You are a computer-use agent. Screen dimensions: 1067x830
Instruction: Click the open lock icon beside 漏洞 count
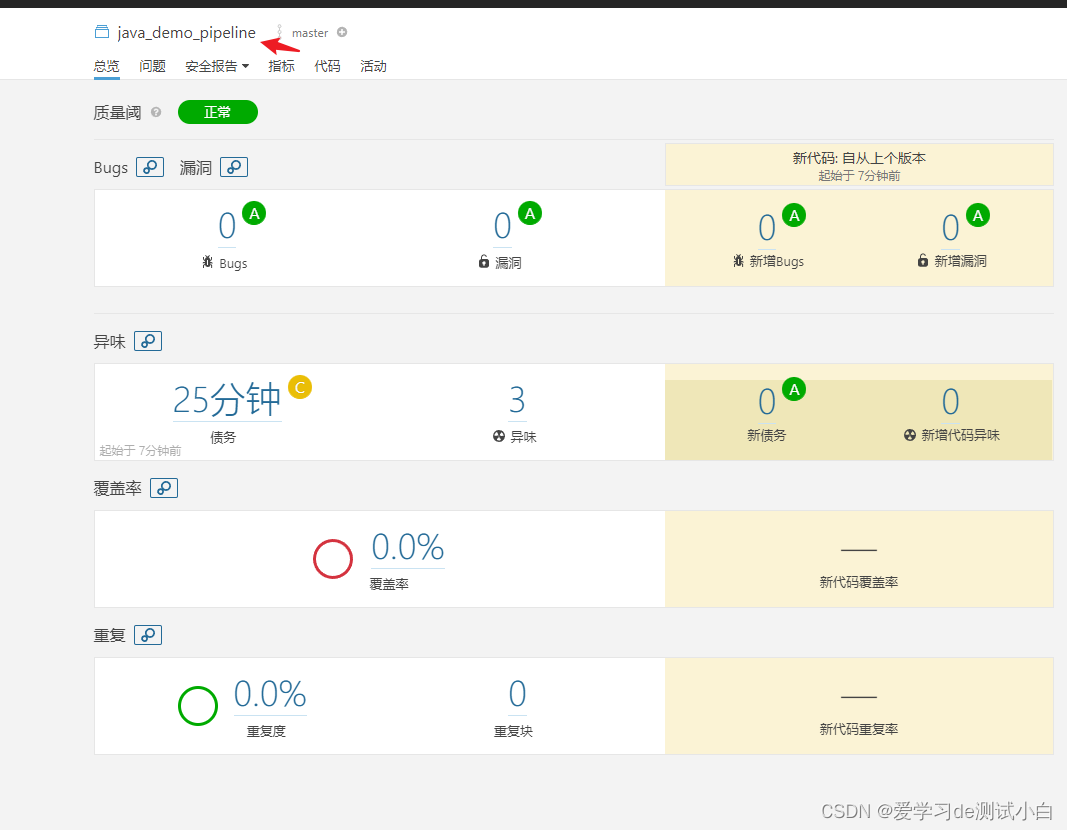pos(484,262)
